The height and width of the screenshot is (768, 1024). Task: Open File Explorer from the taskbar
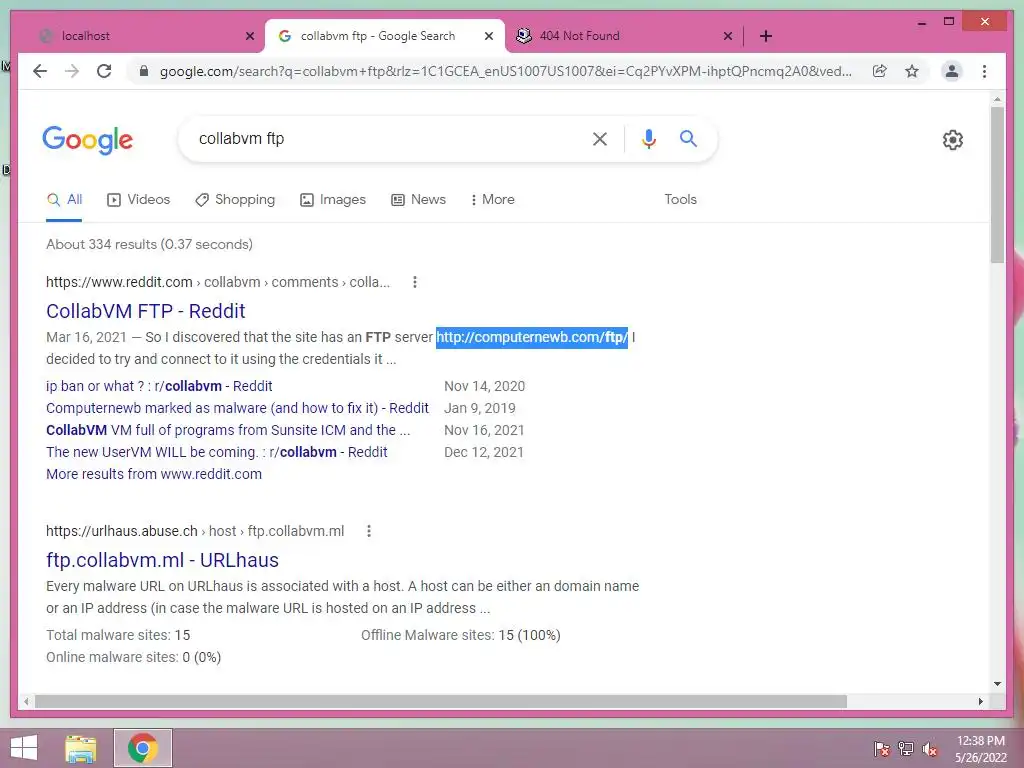click(x=81, y=748)
